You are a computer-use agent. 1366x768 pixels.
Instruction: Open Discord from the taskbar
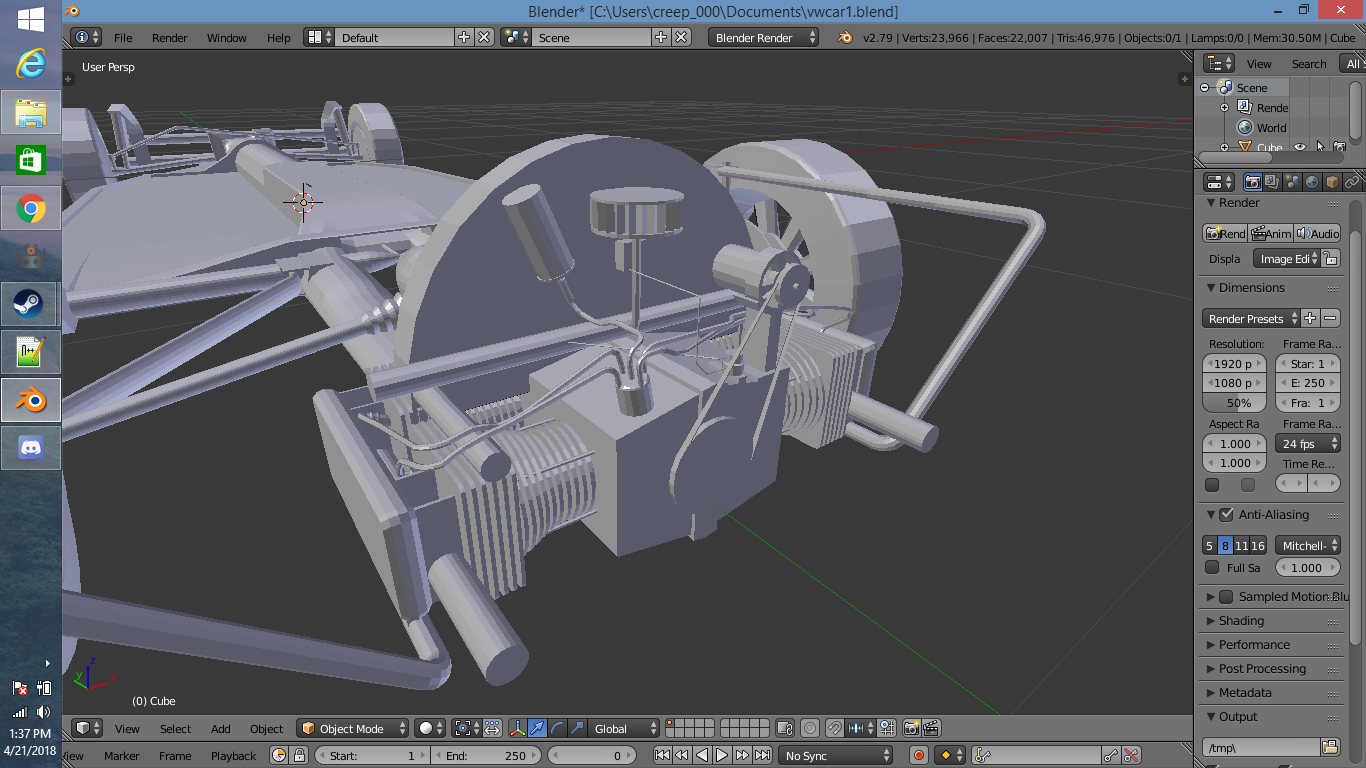[x=31, y=448]
